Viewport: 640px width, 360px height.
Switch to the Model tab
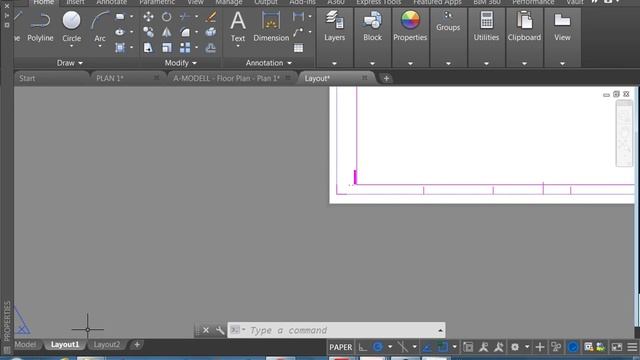pos(25,344)
